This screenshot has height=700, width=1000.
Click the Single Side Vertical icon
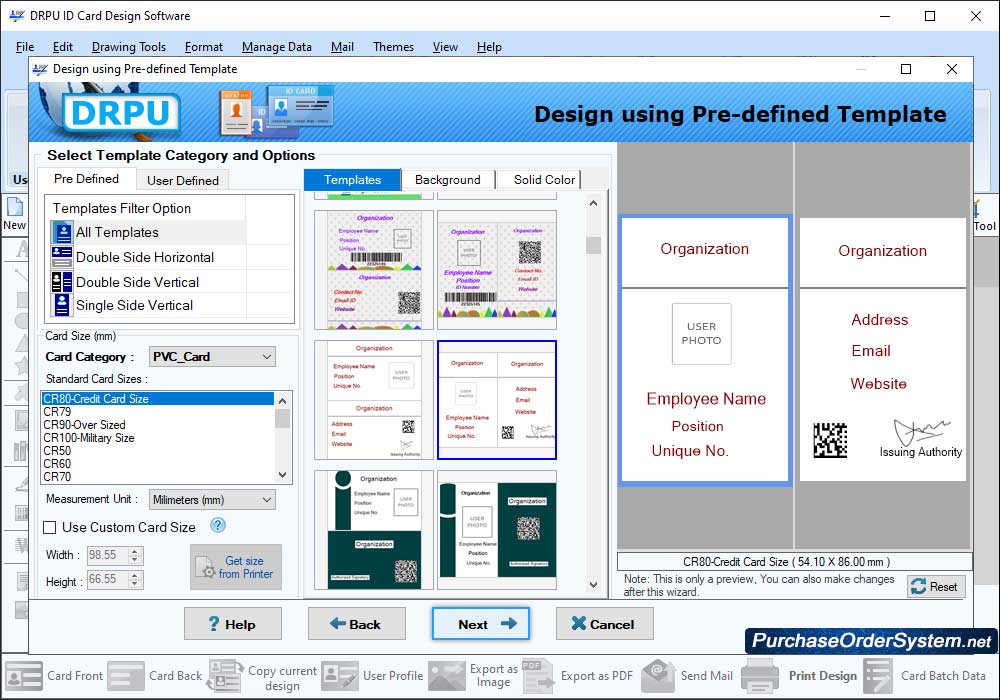[x=62, y=305]
